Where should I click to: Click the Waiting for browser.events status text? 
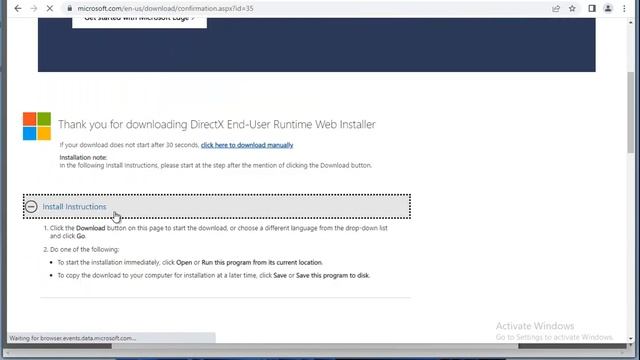[x=72, y=338]
